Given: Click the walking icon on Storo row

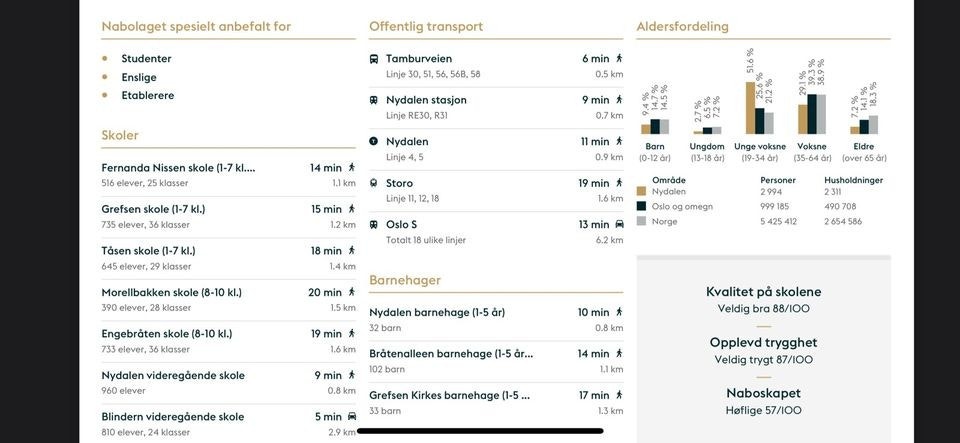Looking at the screenshot, I should pyautogui.click(x=619, y=184).
